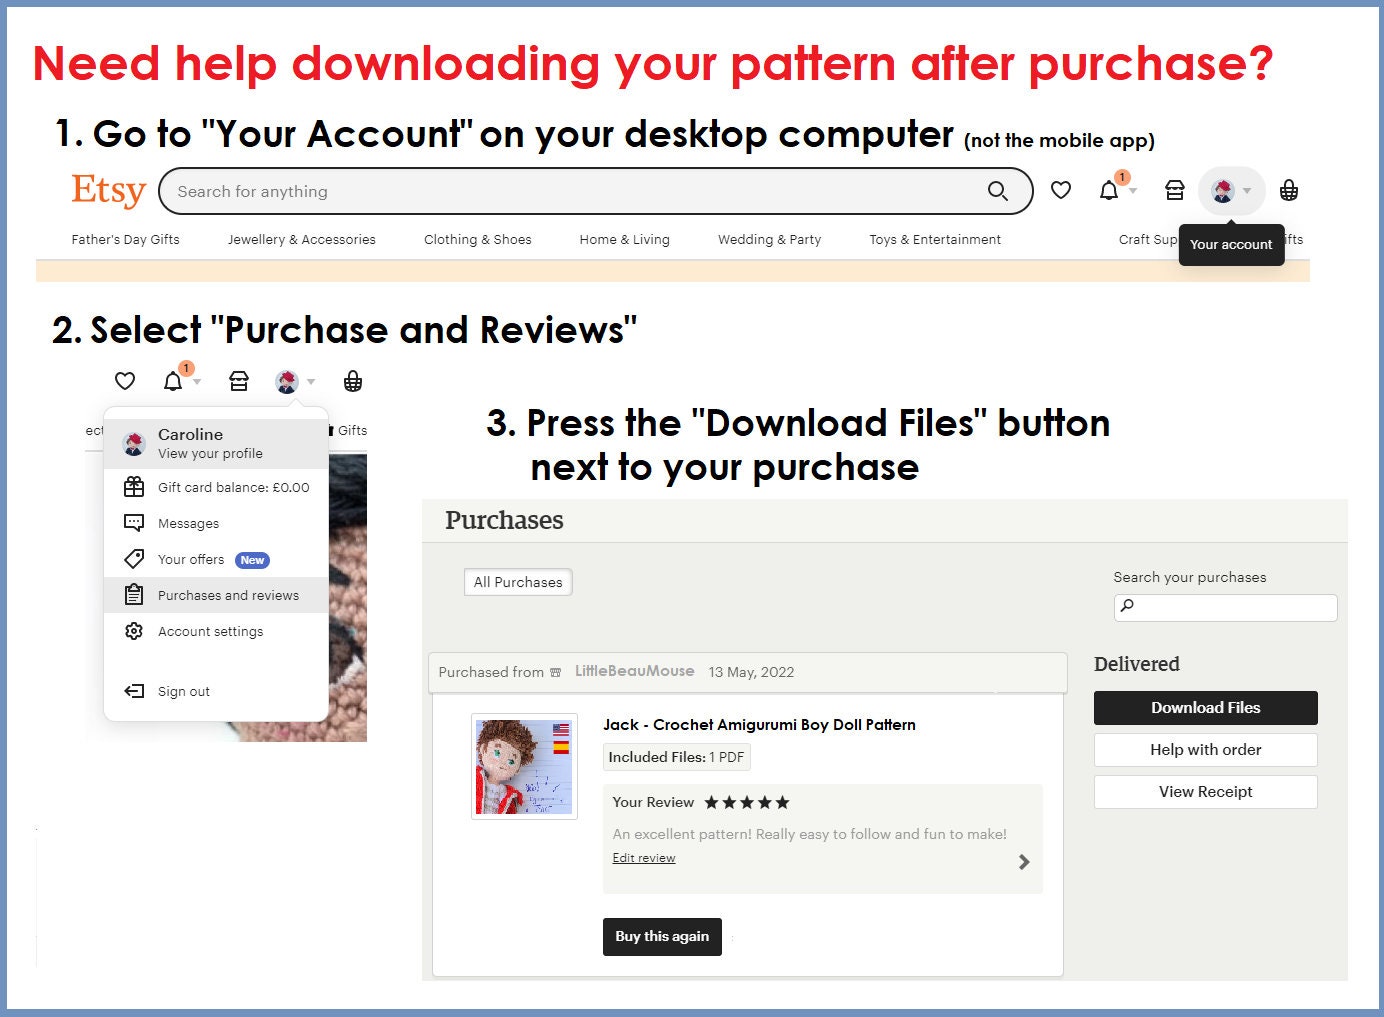Expand notifications dropdown arrow in step 2 header
This screenshot has height=1017, width=1384.
(x=197, y=382)
